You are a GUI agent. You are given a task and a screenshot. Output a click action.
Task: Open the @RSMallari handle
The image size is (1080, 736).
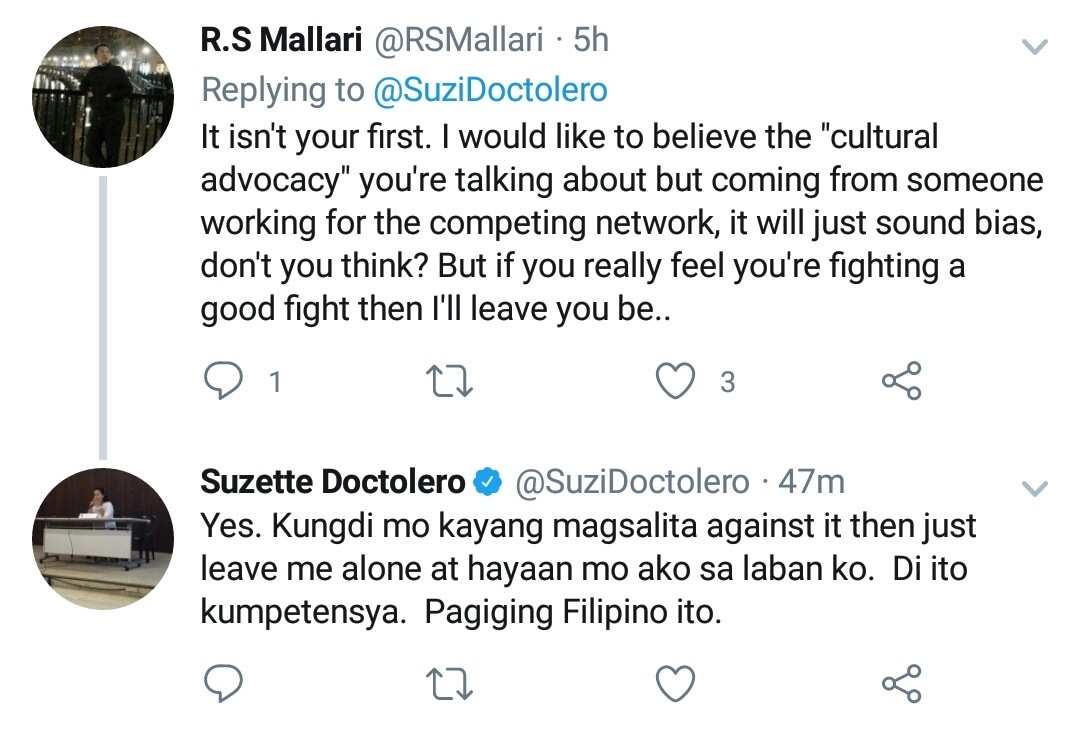tap(459, 40)
